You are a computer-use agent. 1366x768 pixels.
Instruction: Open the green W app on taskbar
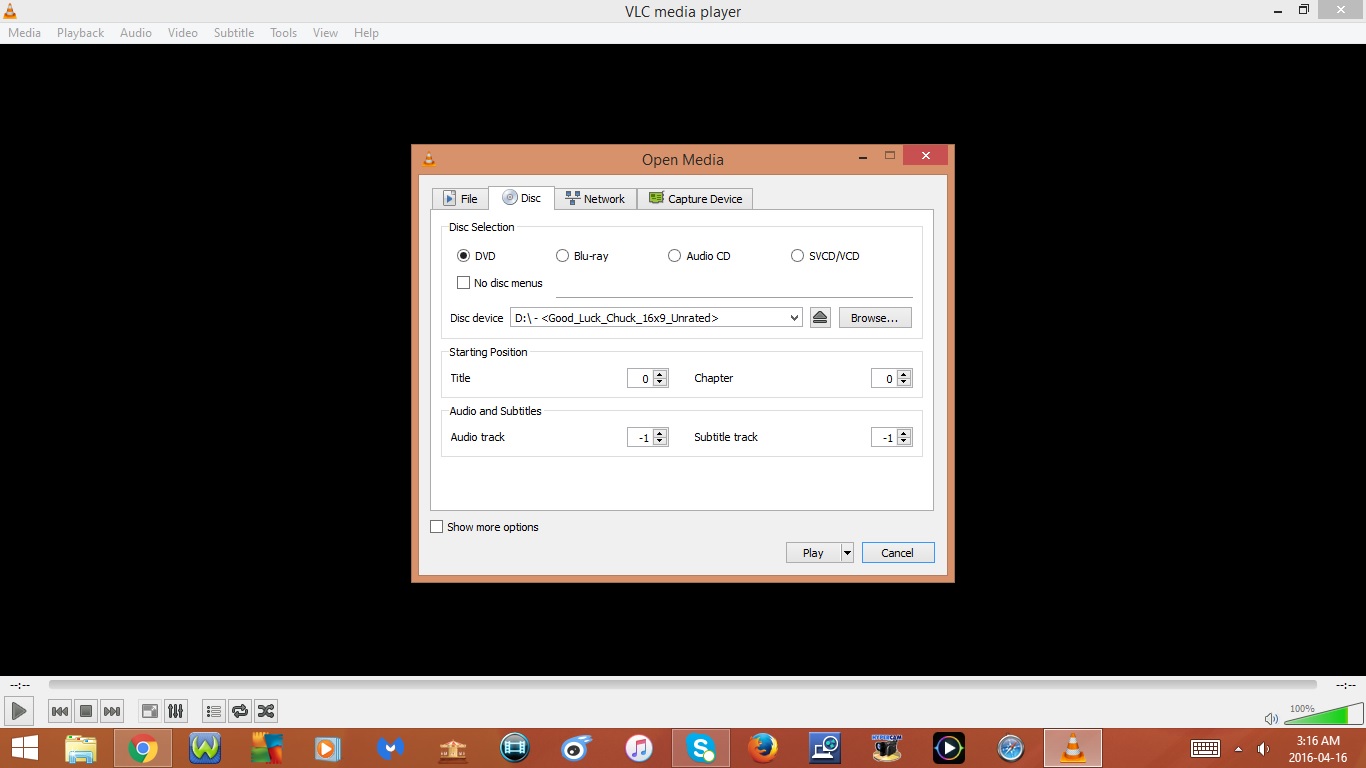pos(205,748)
